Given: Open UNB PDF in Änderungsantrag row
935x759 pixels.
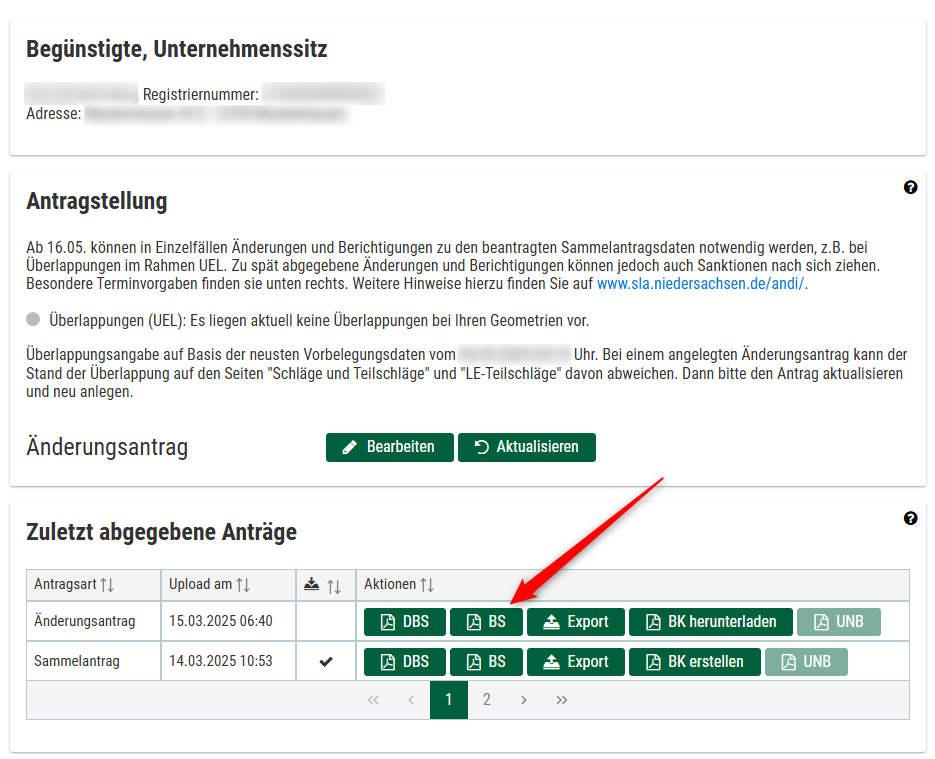Looking at the screenshot, I should [x=838, y=622].
